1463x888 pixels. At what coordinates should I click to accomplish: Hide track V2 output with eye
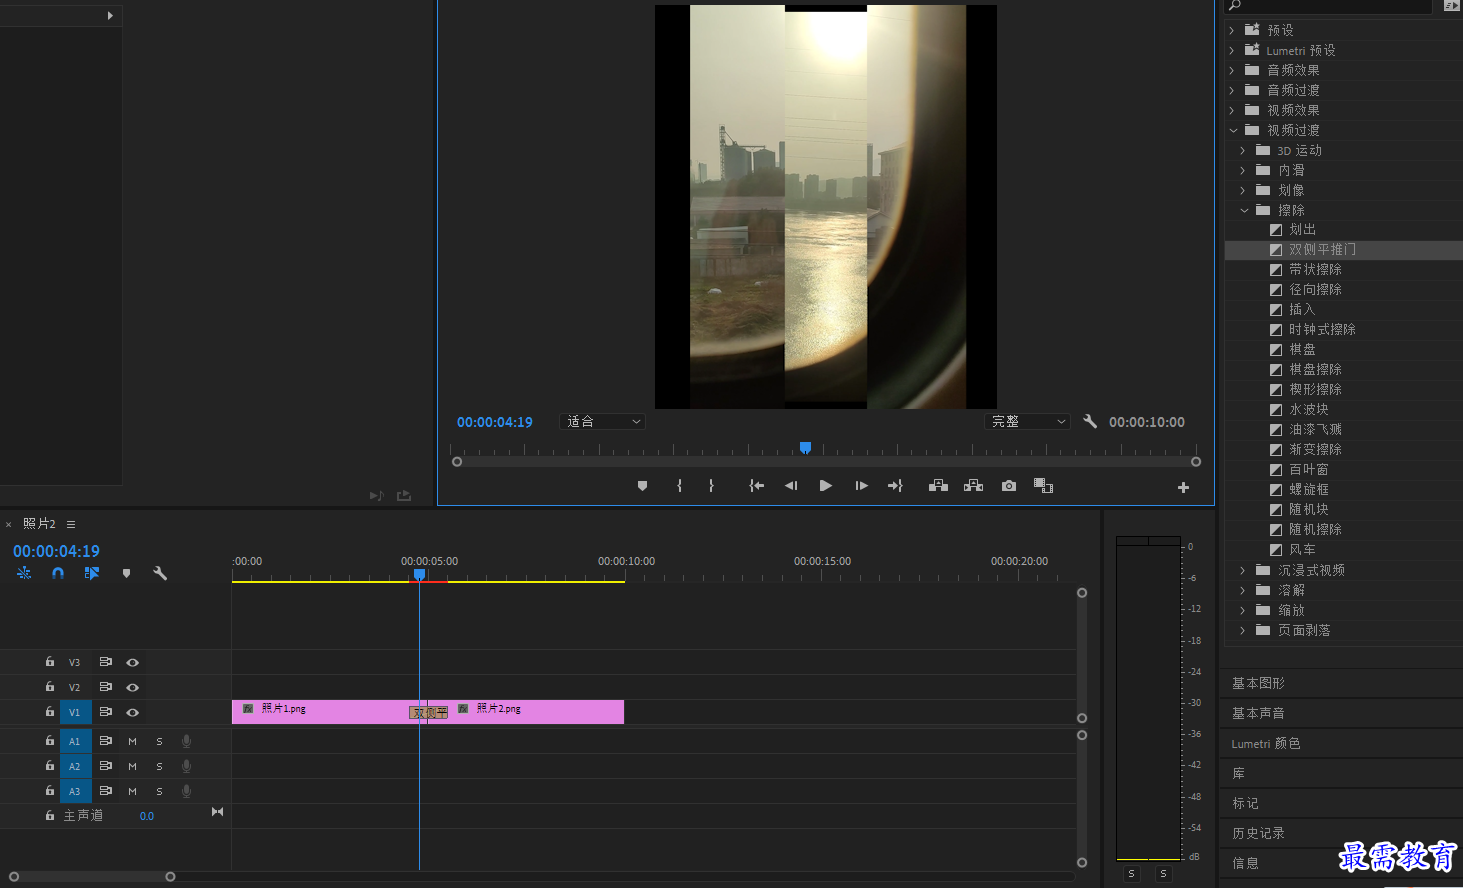[x=132, y=687]
